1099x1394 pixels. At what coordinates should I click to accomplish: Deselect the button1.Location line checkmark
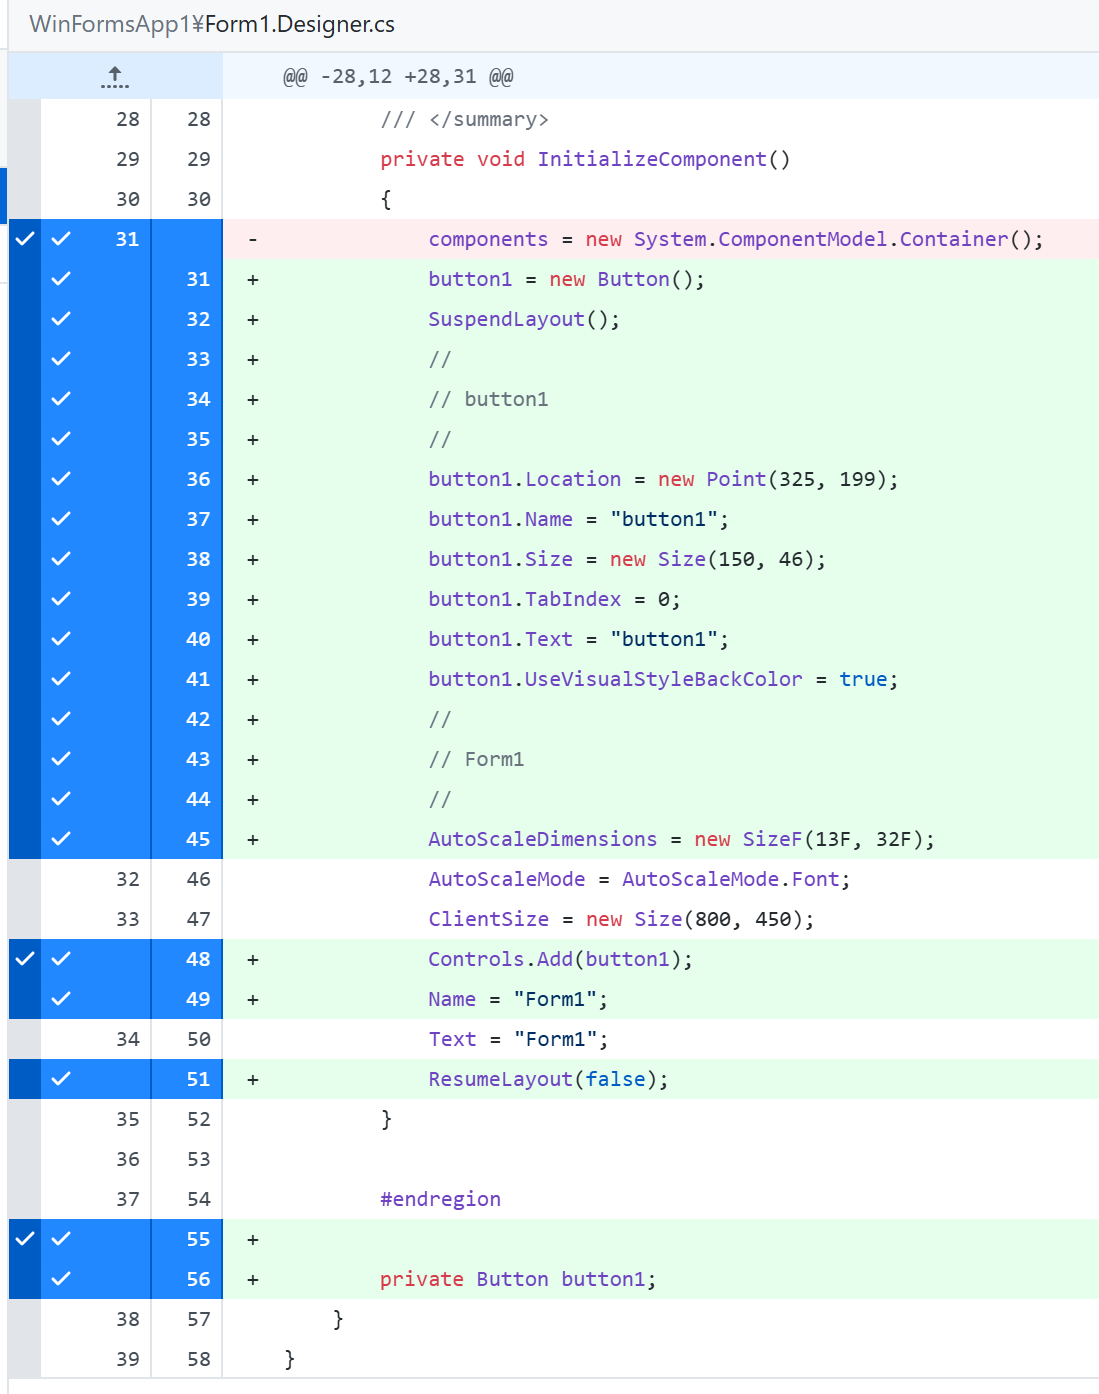pos(61,479)
